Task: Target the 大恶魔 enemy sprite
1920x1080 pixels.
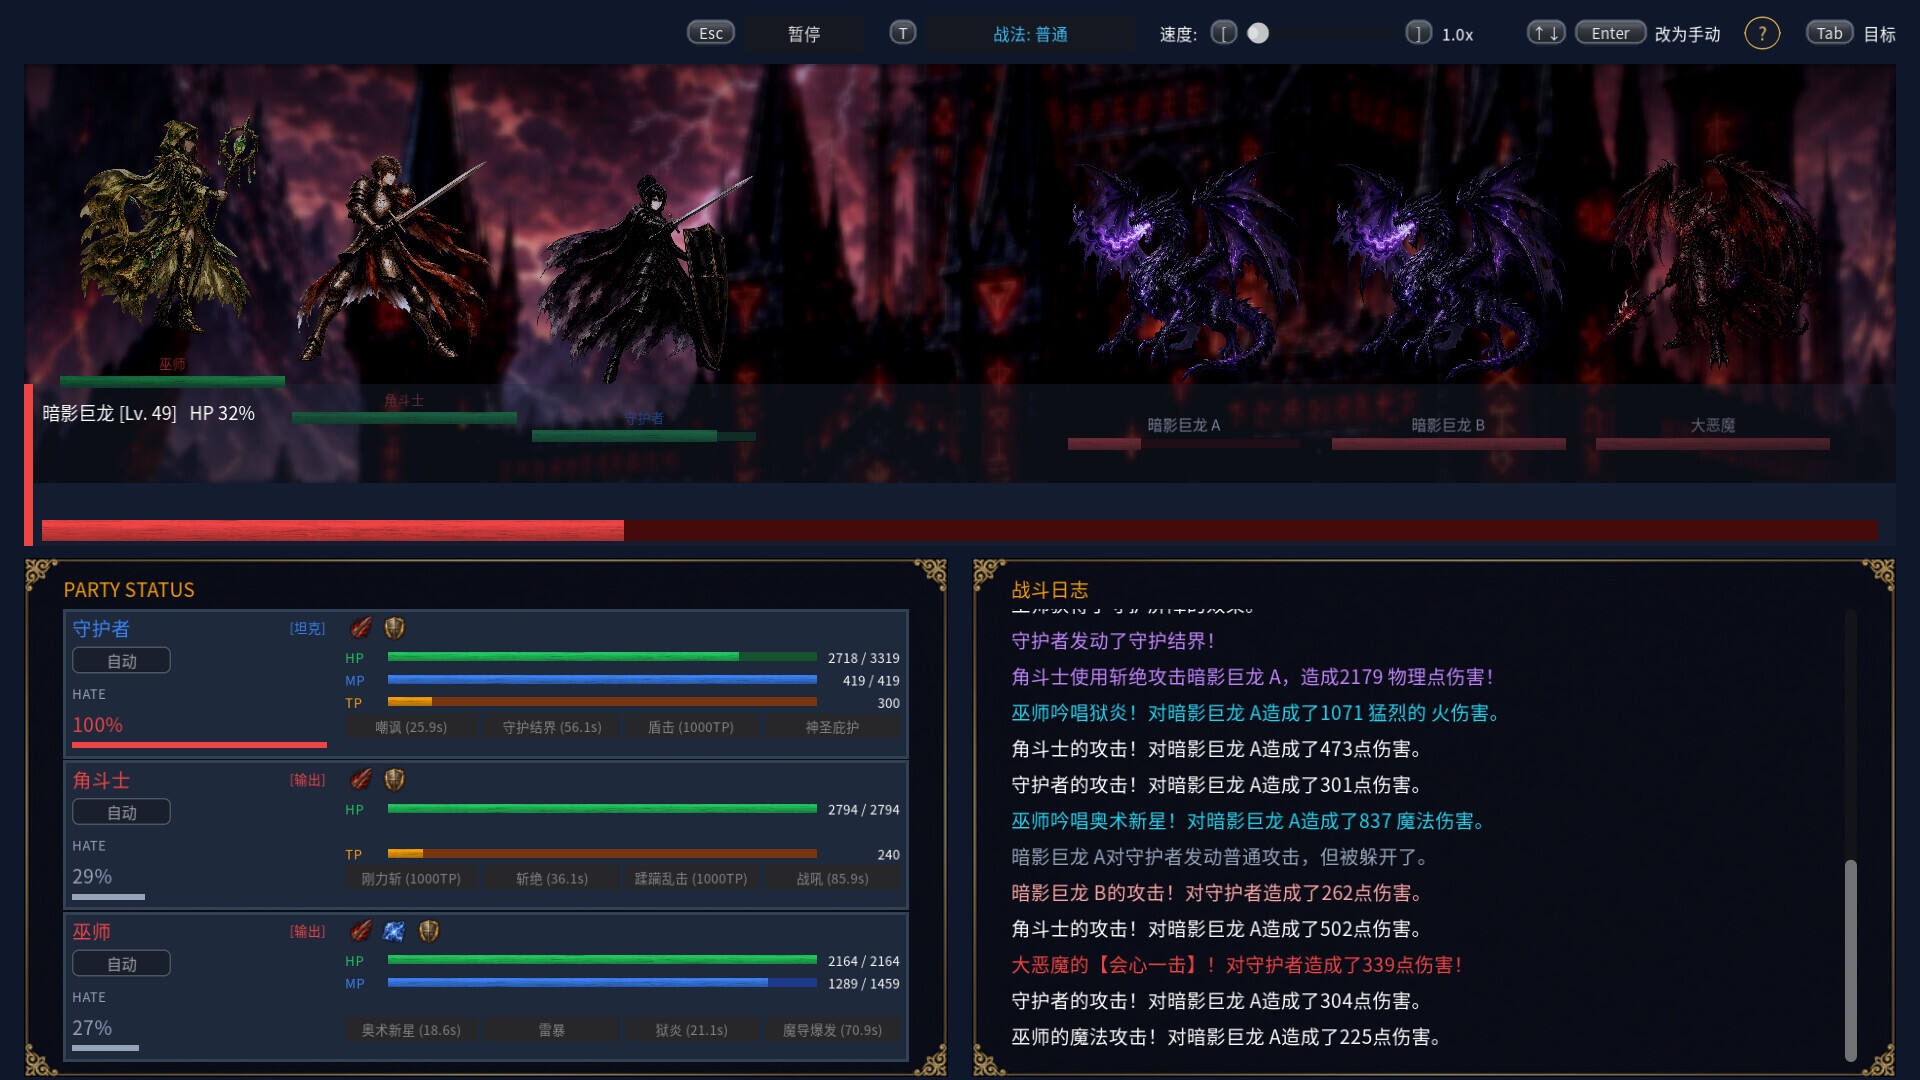Action: (1712, 260)
